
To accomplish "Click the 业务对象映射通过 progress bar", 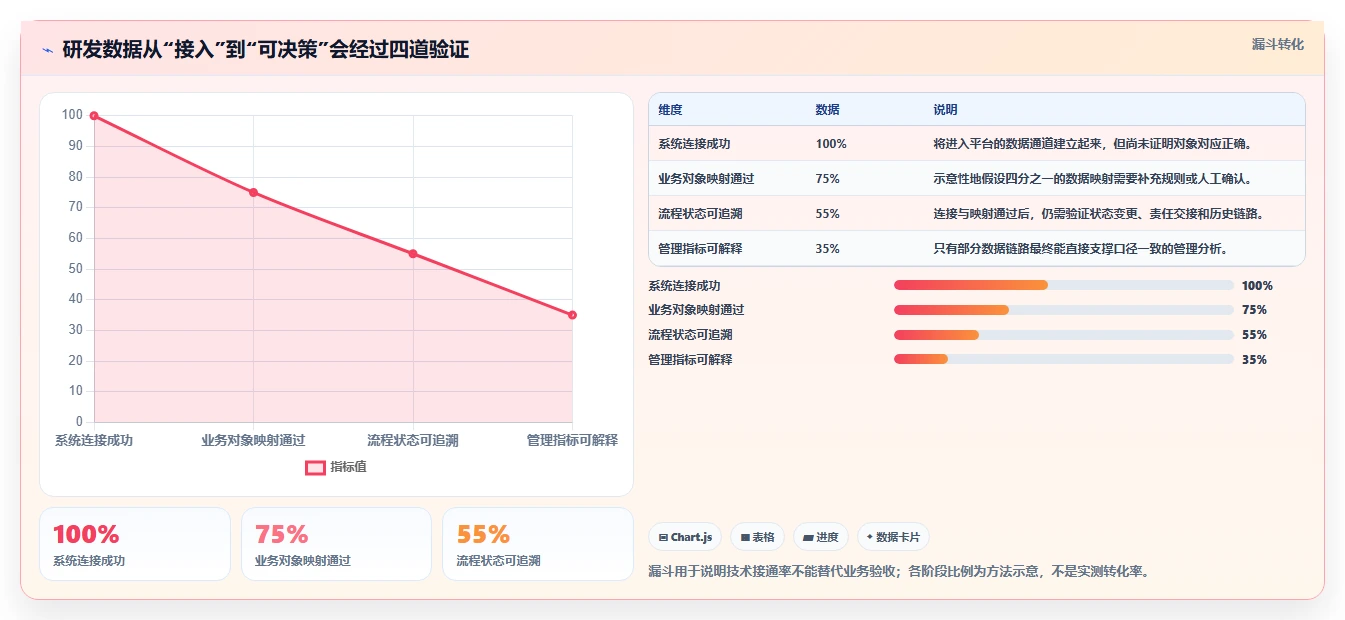I will (x=1064, y=310).
